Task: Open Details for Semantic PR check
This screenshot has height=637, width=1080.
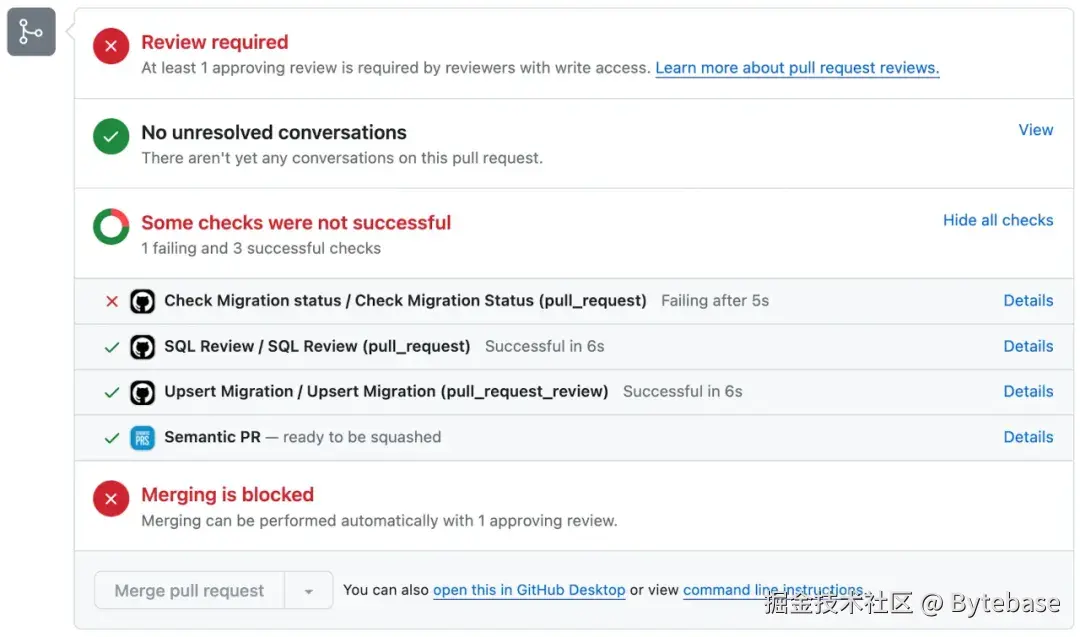Action: tap(1028, 437)
